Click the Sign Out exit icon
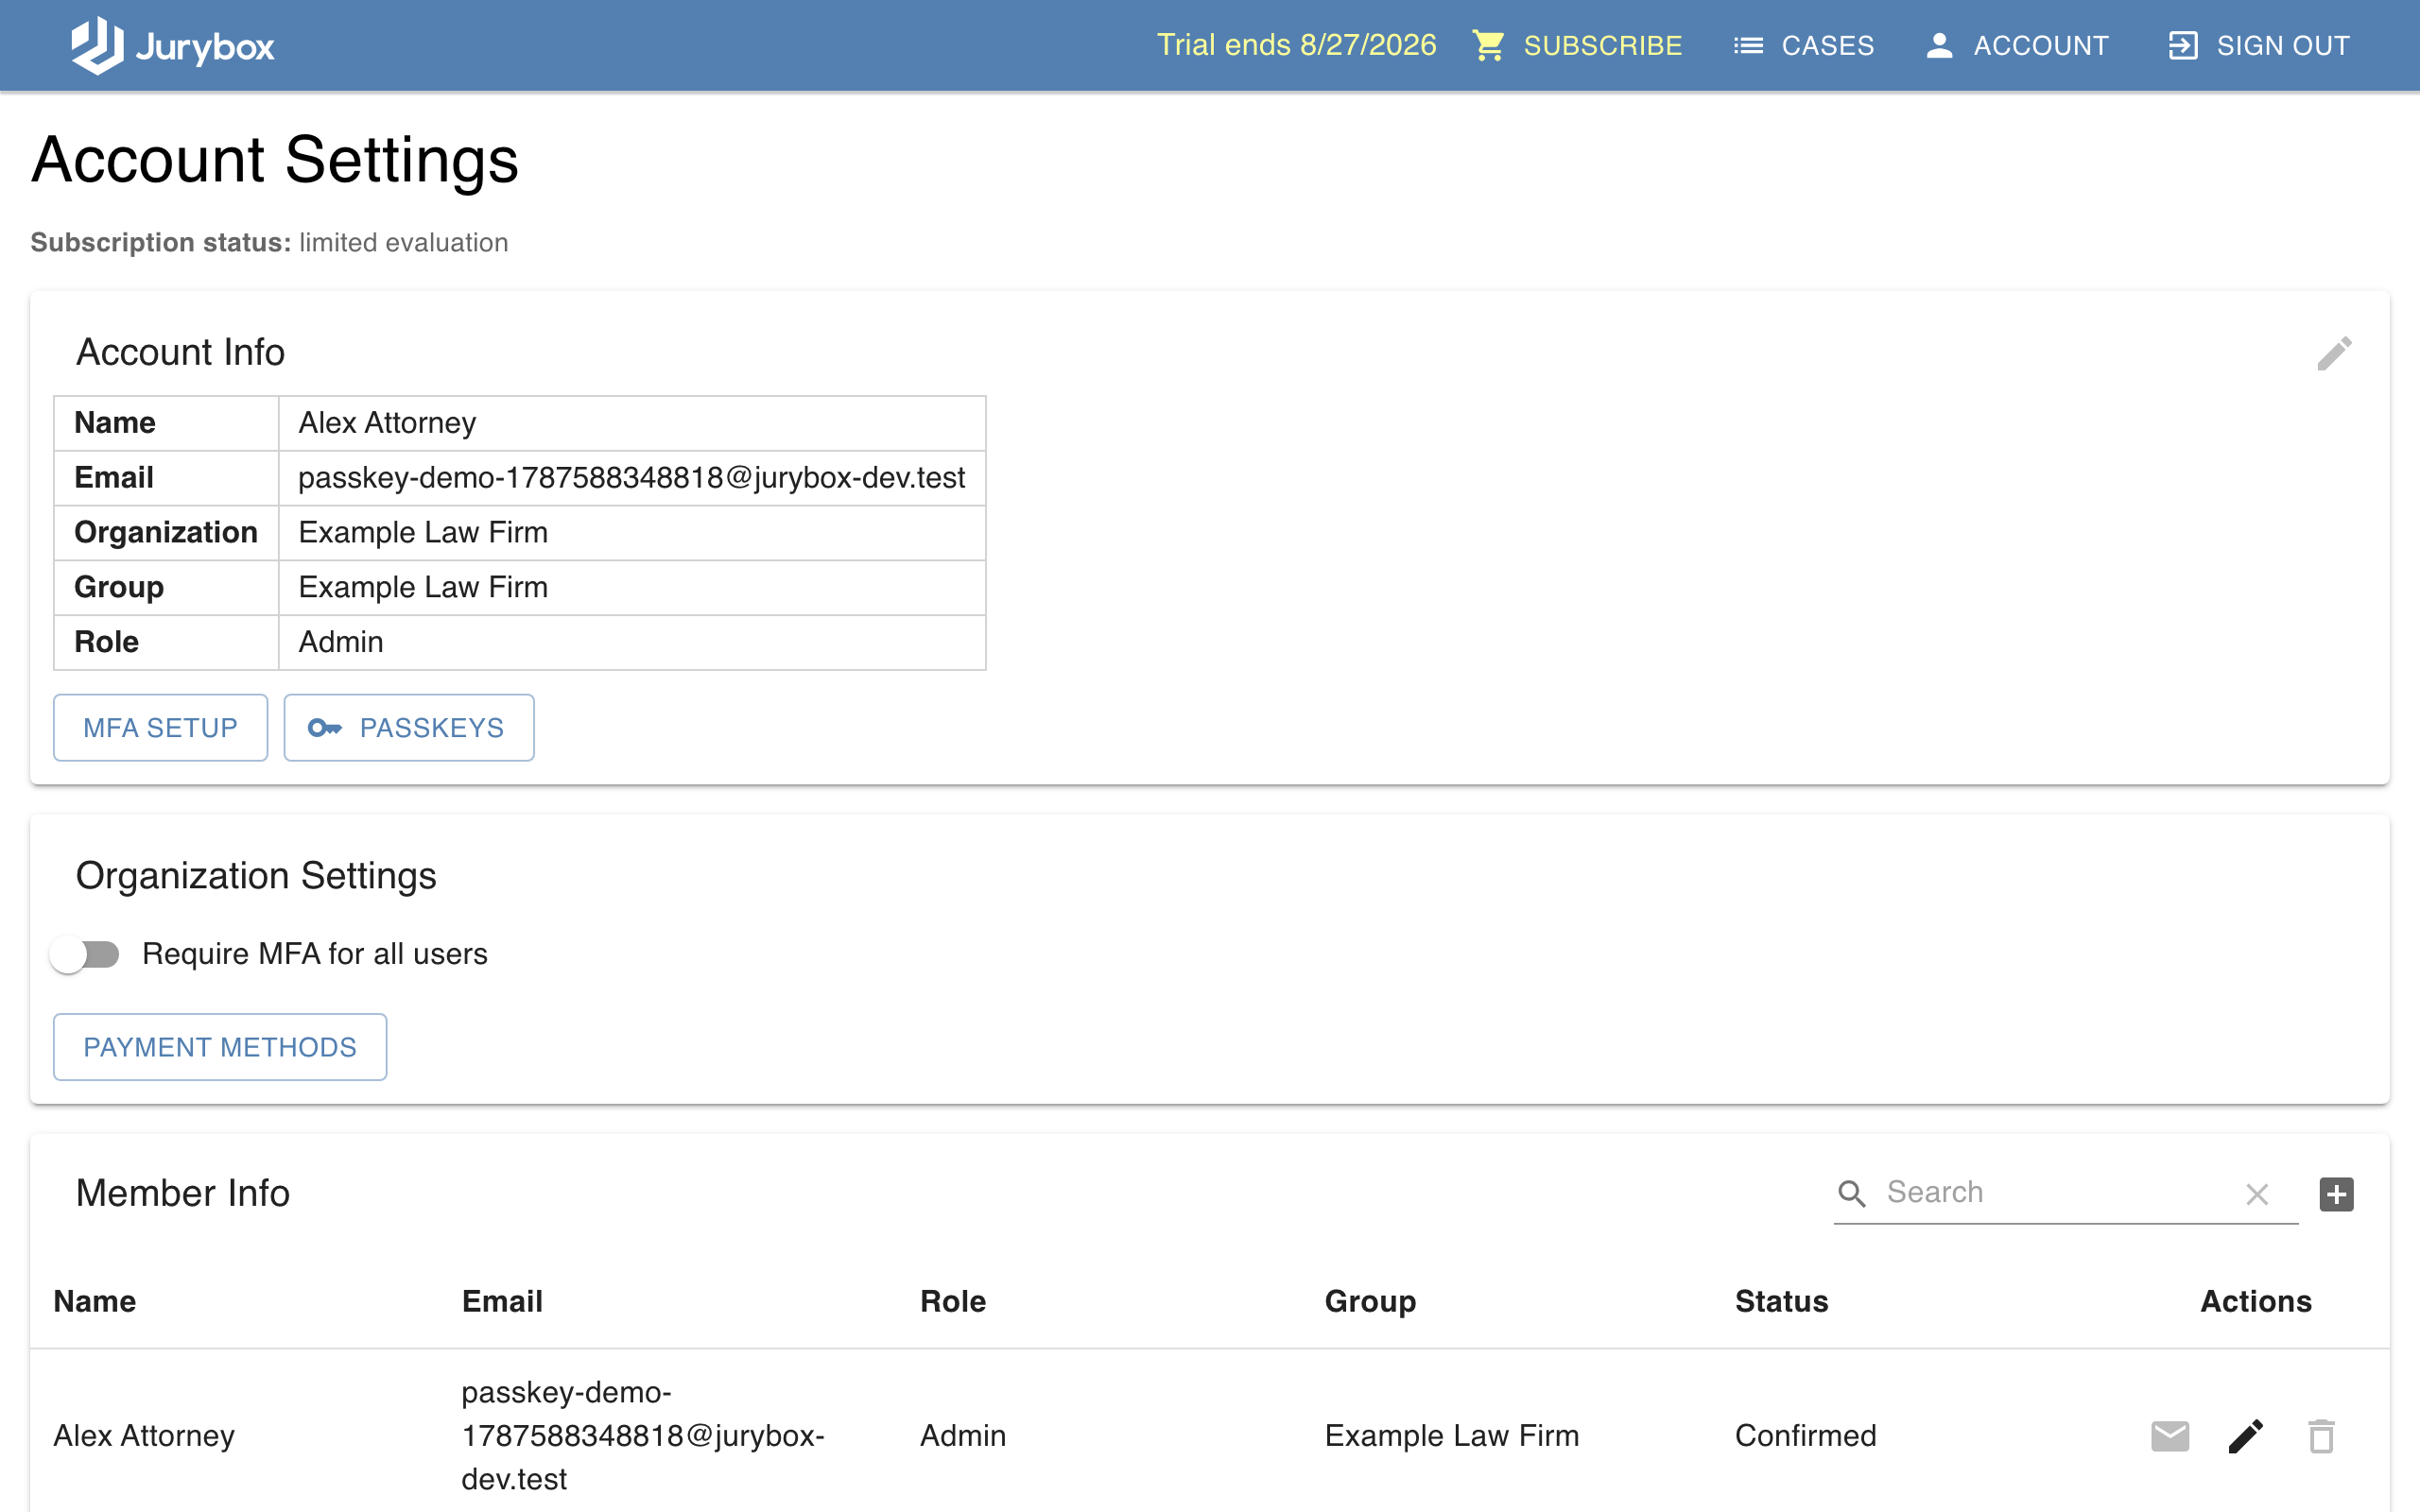 [2183, 46]
